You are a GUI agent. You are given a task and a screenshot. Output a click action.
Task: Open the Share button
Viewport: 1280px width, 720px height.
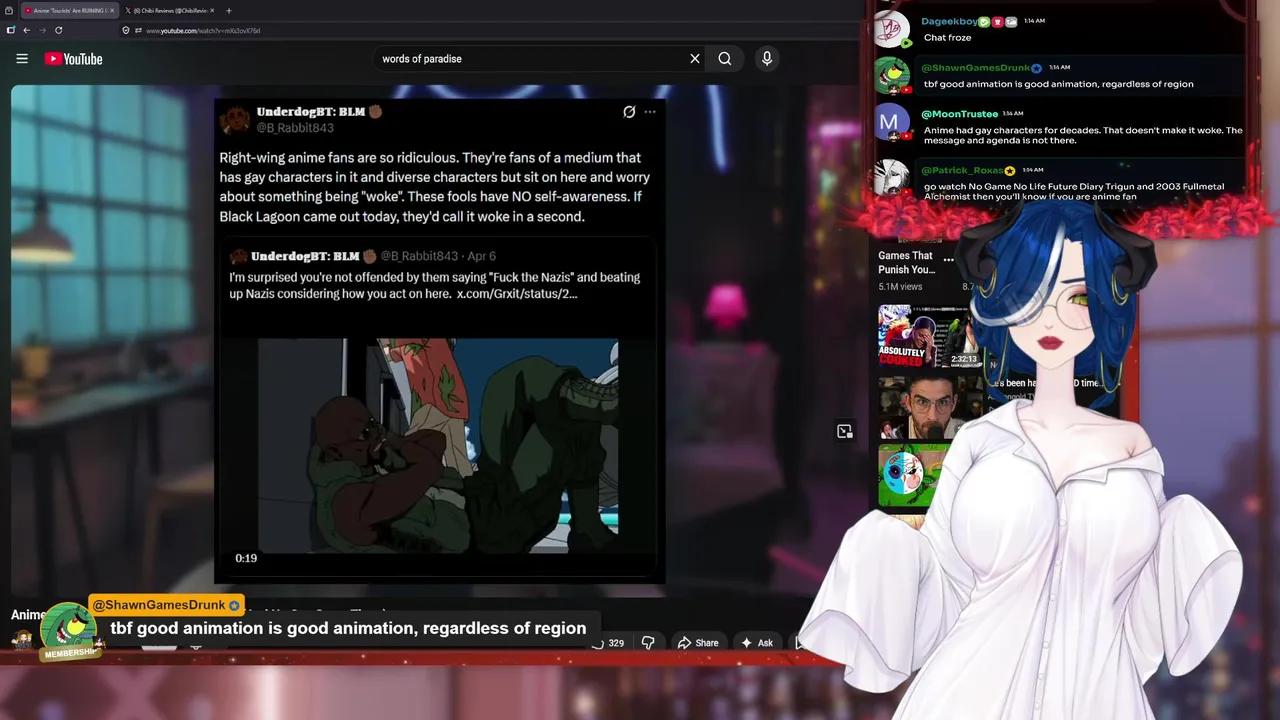point(698,643)
